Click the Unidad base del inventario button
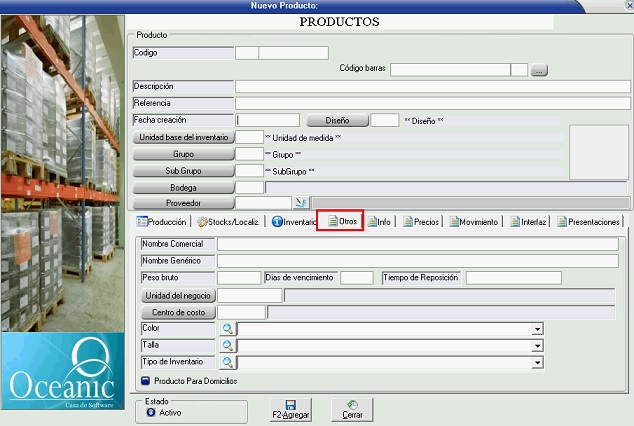The image size is (634, 426). (184, 137)
